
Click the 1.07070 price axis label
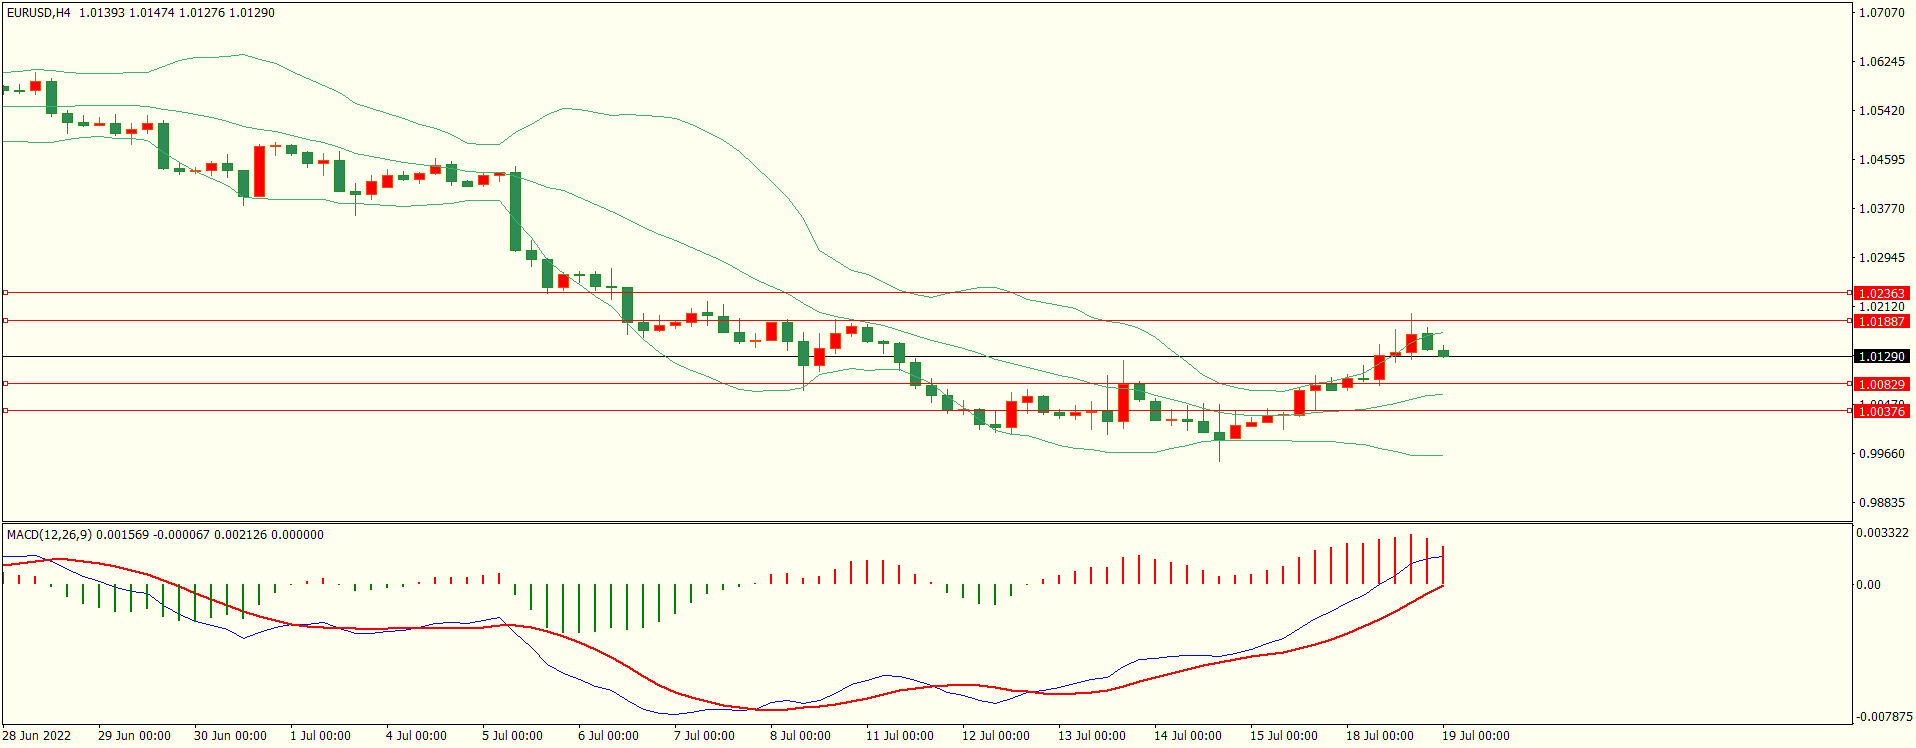1881,13
